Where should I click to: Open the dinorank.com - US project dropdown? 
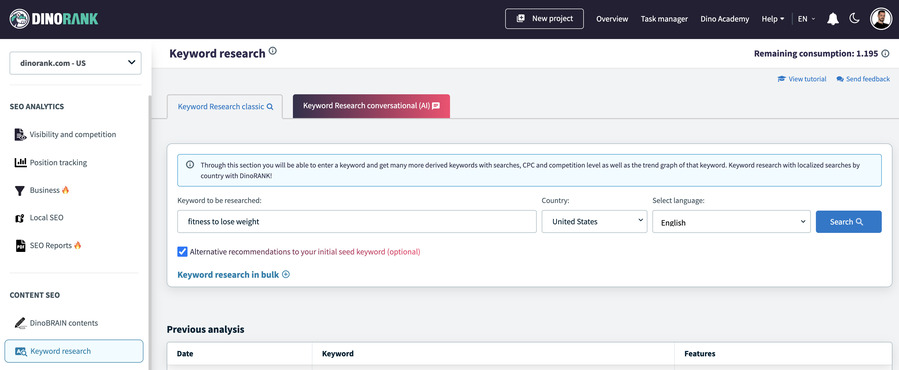click(x=75, y=63)
